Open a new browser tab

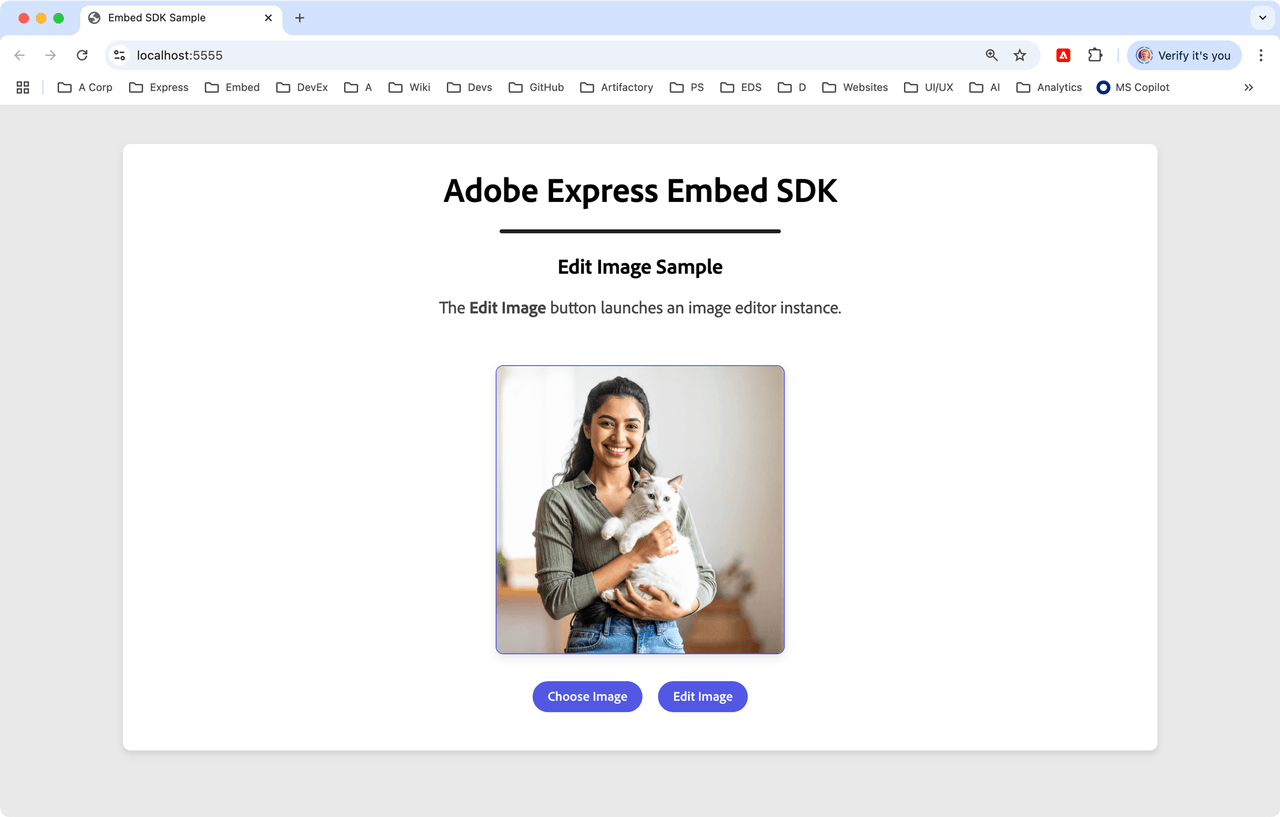299,18
